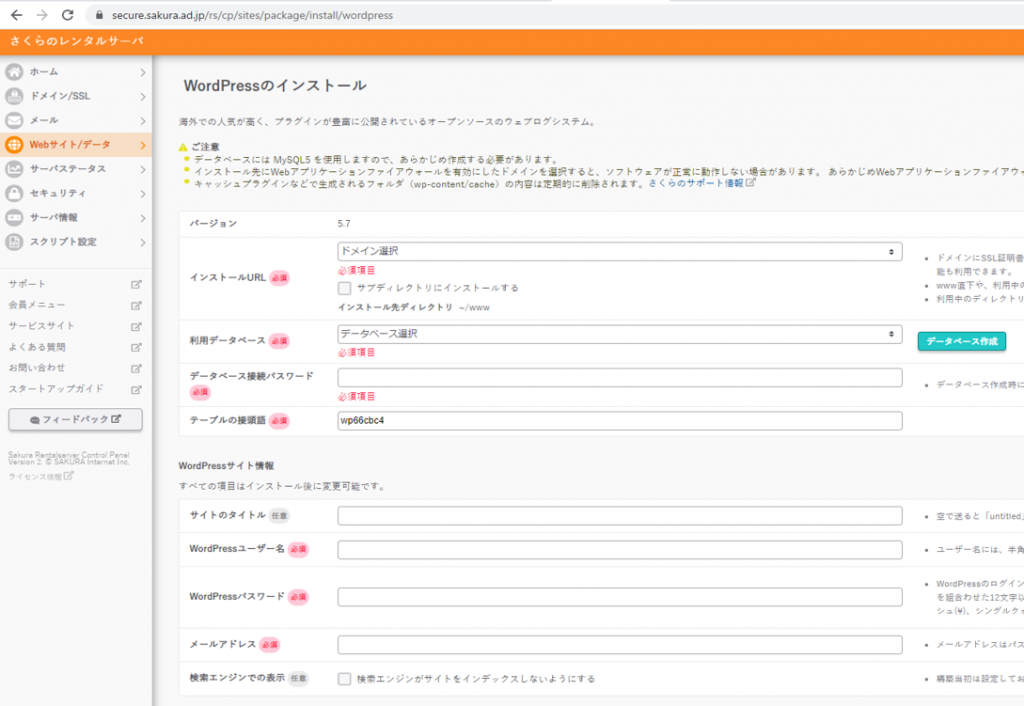
Task: Click external link icon beside 会員メニュー
Action: click(x=136, y=305)
